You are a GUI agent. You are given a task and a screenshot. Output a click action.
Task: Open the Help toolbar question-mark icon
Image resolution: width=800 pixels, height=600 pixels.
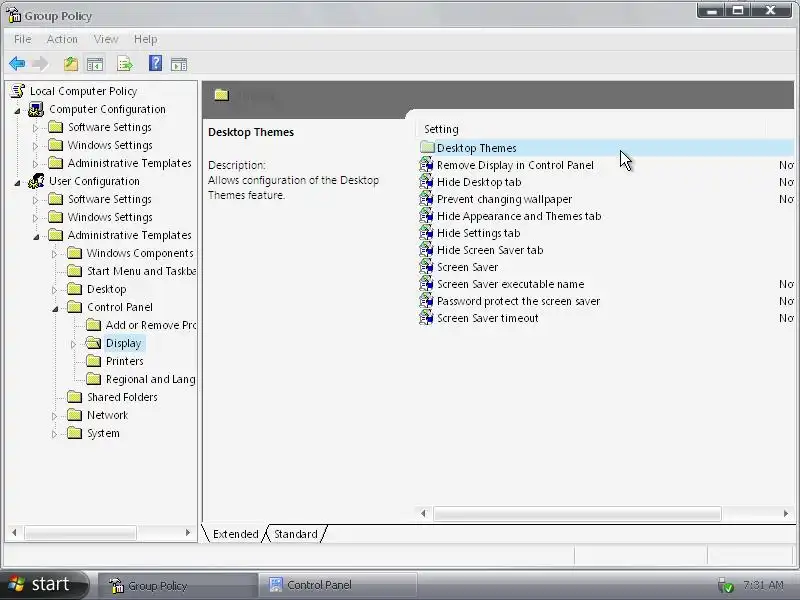(155, 63)
